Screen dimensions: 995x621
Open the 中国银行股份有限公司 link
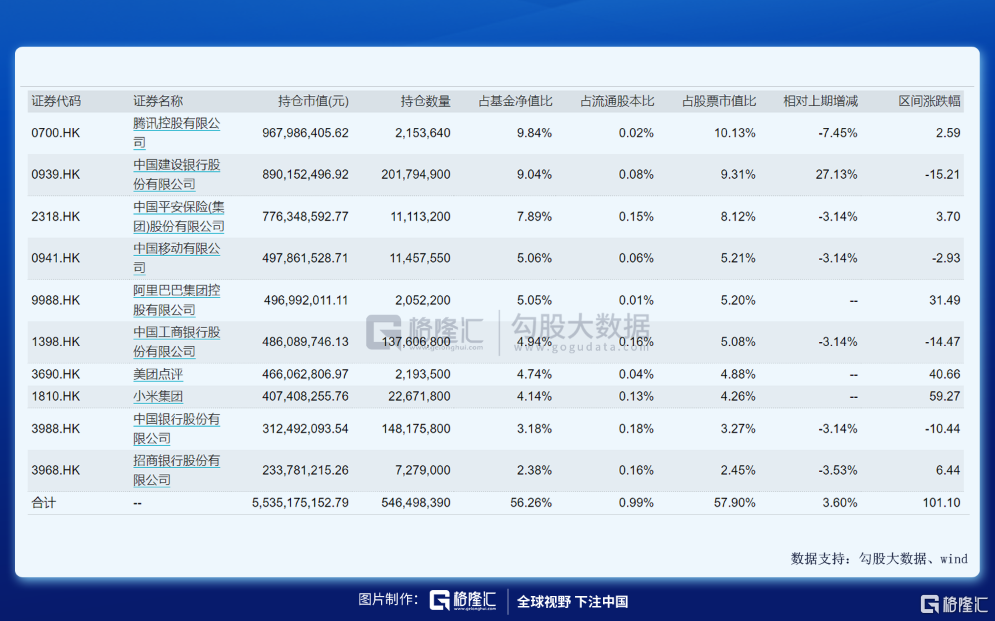pos(176,429)
